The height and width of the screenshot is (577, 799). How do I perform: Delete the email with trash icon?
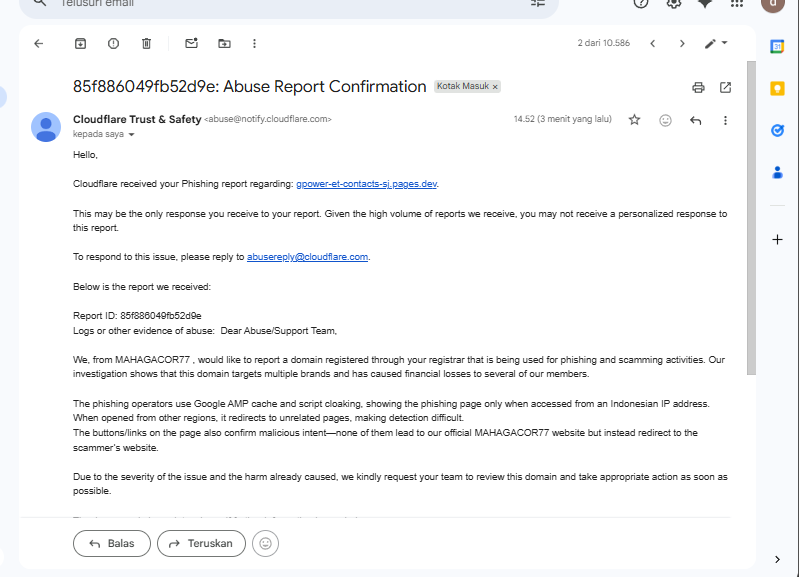(x=146, y=43)
